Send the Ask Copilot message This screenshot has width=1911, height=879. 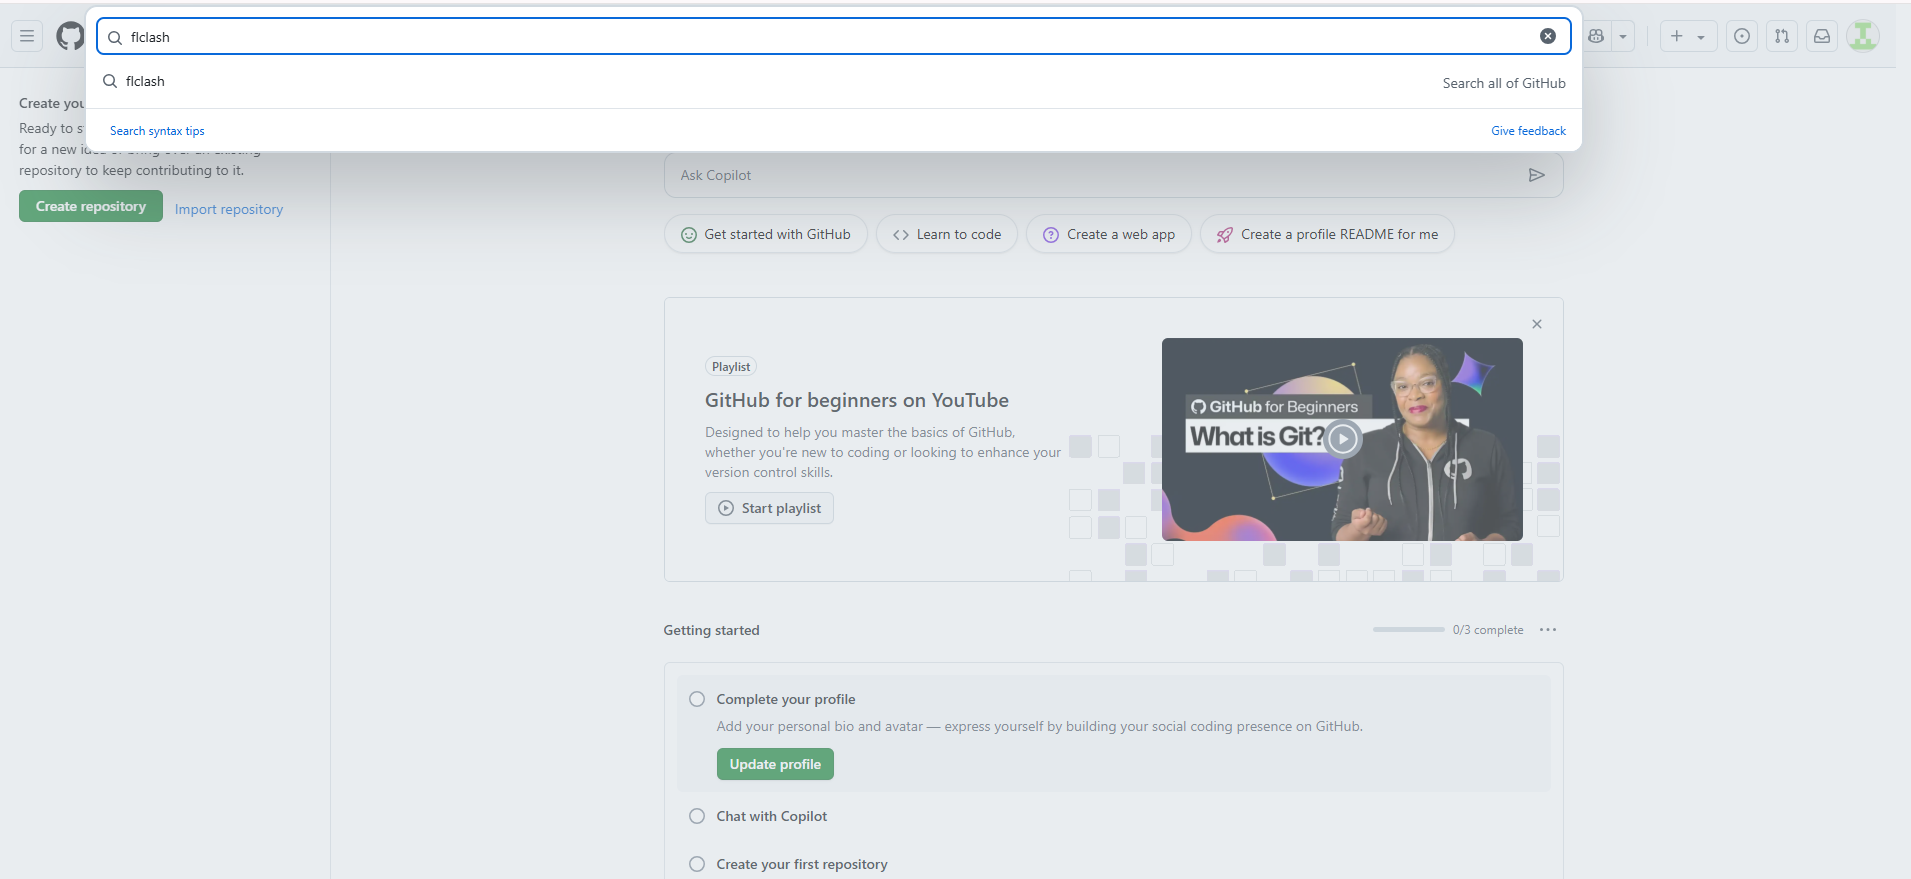1536,175
